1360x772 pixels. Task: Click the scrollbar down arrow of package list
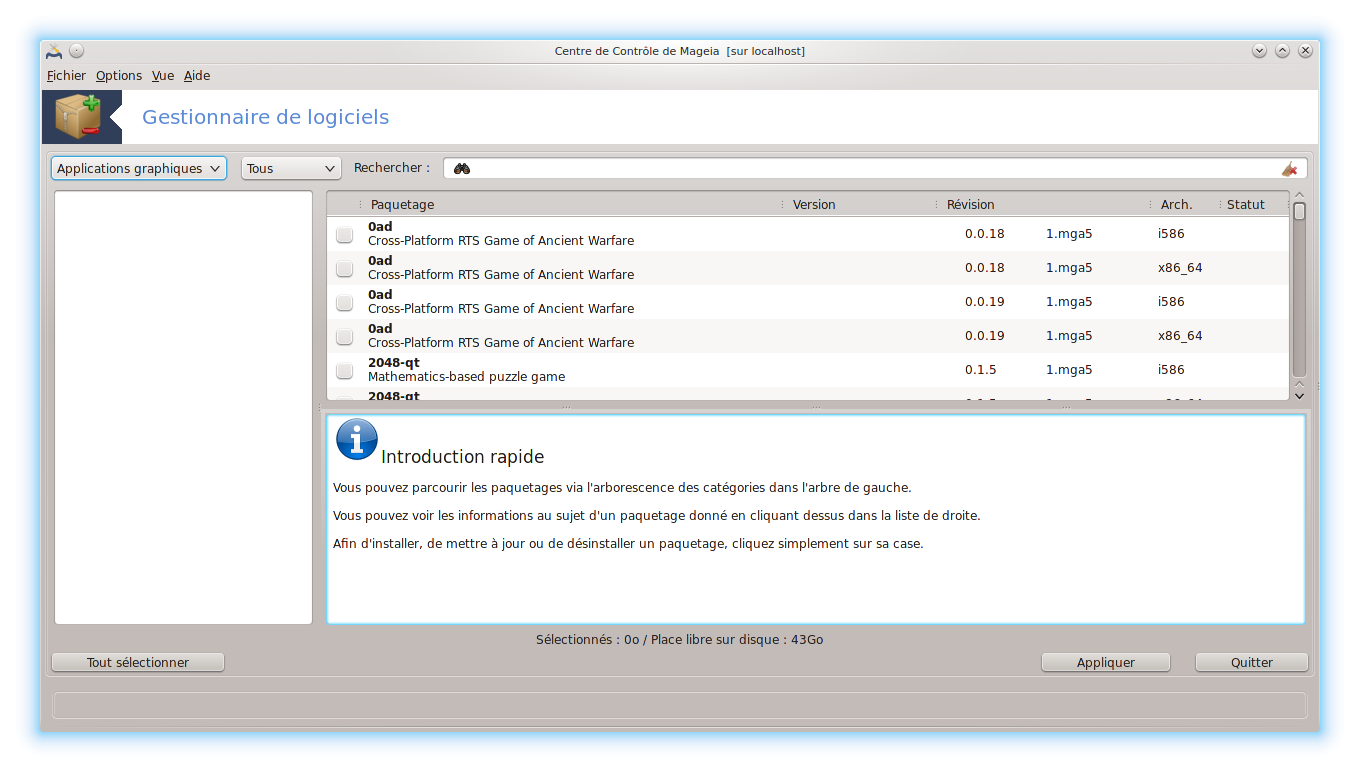pos(1299,396)
